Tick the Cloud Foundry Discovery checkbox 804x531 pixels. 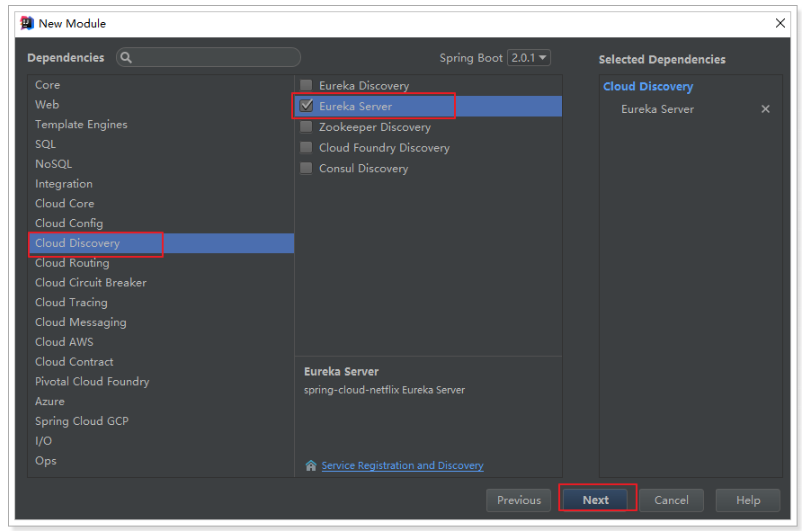tap(306, 148)
